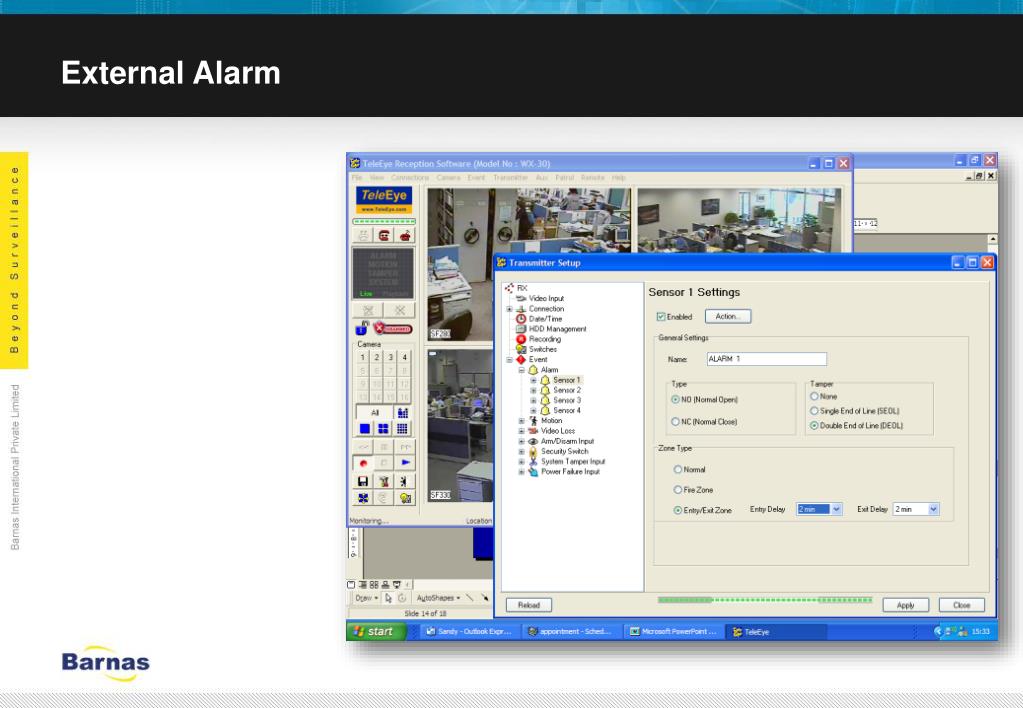The width and height of the screenshot is (1023, 708).
Task: Click the red hang-up phone icon
Action: tap(405, 236)
